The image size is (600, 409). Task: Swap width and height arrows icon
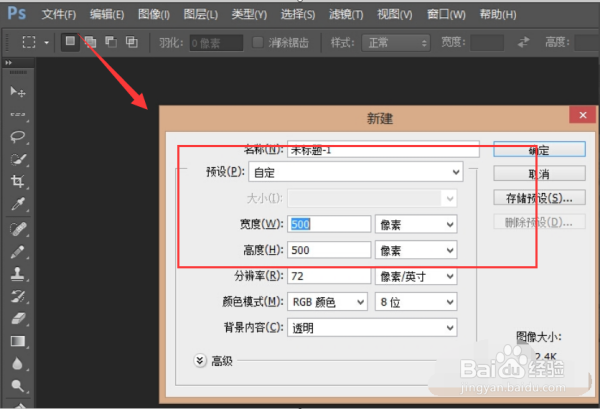point(523,42)
